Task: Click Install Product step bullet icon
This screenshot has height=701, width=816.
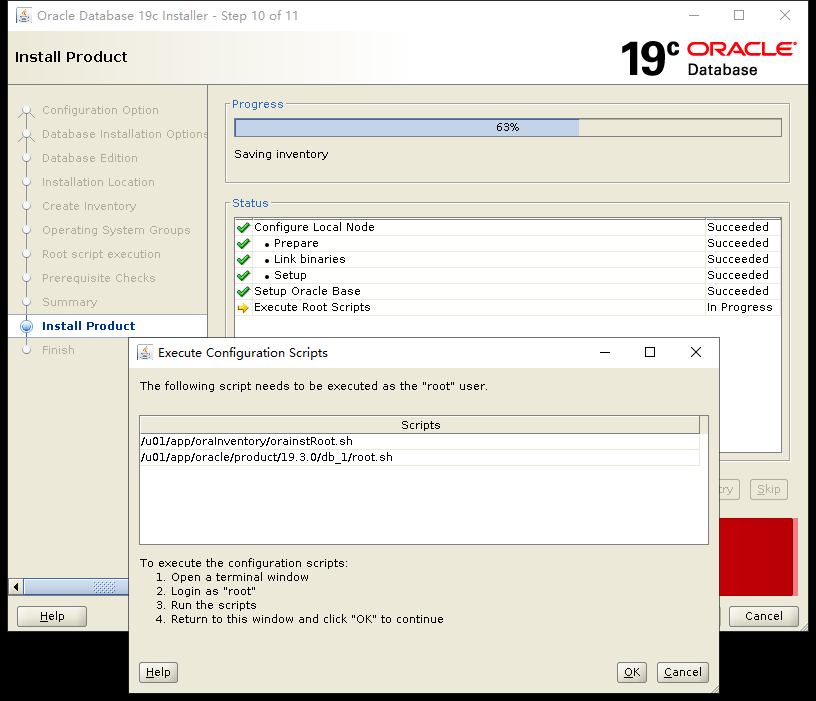Action: tap(26, 326)
